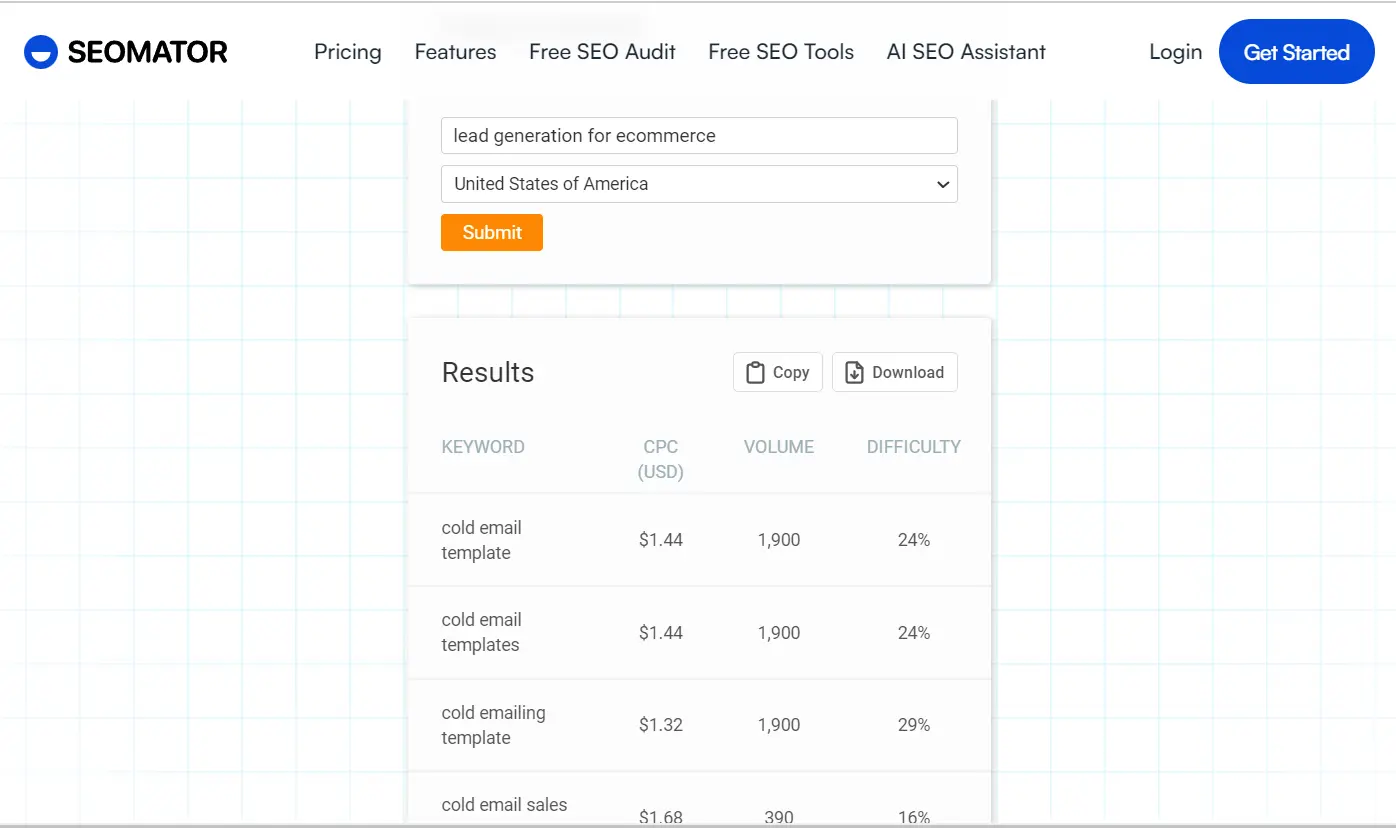Submit the keyword research query

tap(491, 232)
